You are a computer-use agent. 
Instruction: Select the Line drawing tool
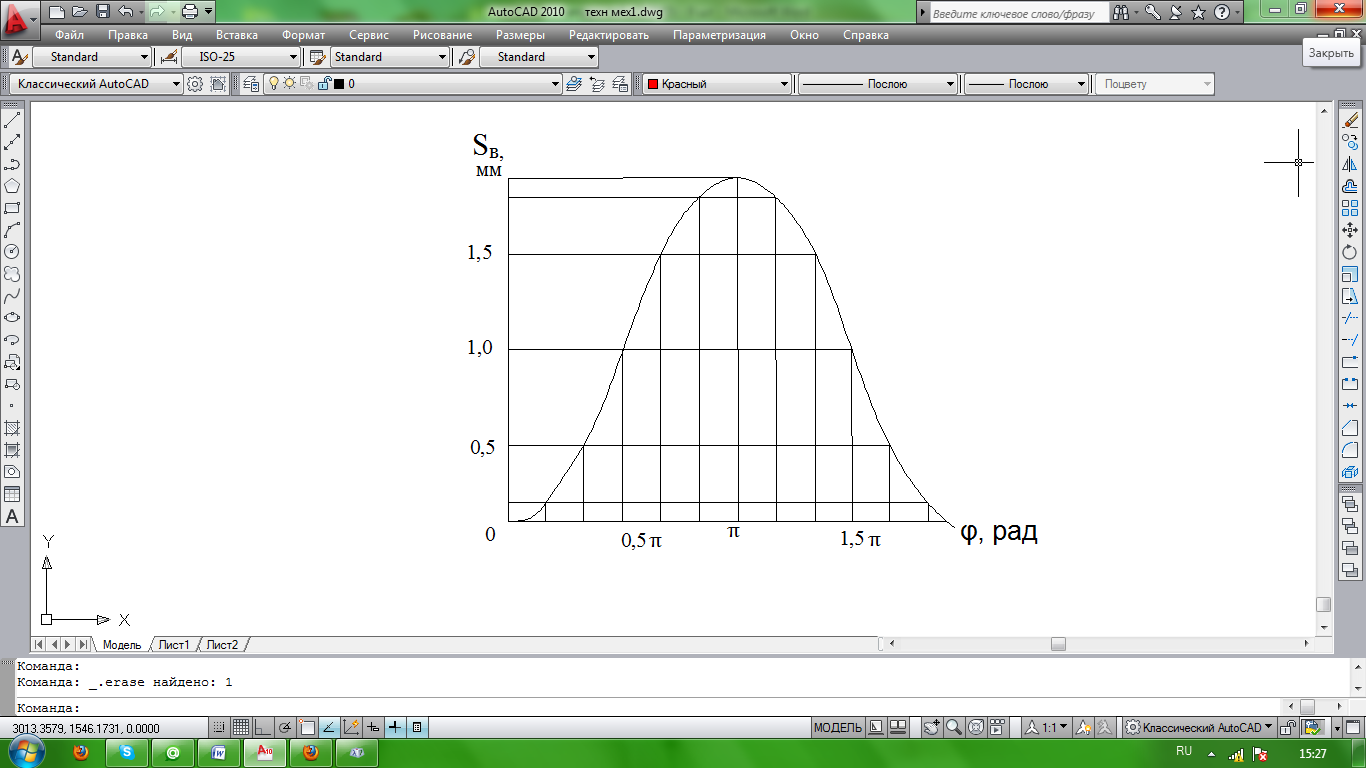click(13, 120)
